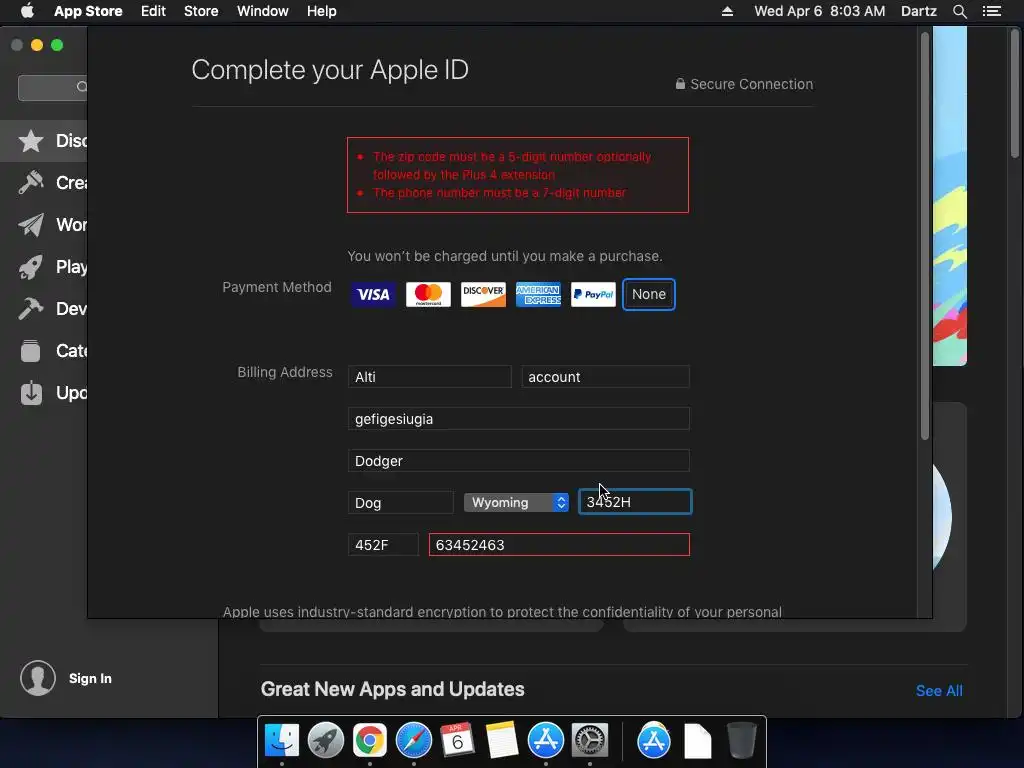Click the eject icon in menu bar
The height and width of the screenshot is (768, 1024).
[x=727, y=11]
